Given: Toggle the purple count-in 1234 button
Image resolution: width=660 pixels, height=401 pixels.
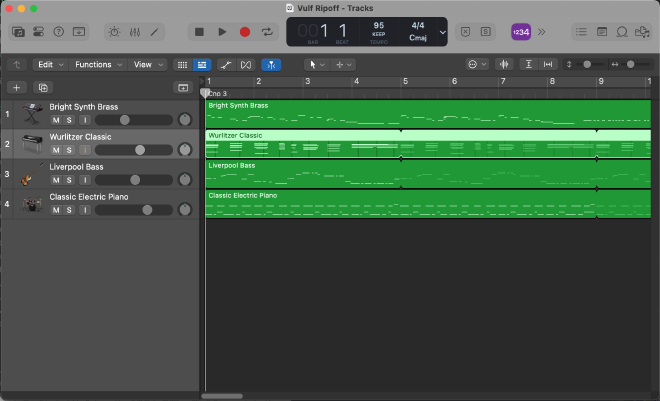Looking at the screenshot, I should click(x=521, y=32).
